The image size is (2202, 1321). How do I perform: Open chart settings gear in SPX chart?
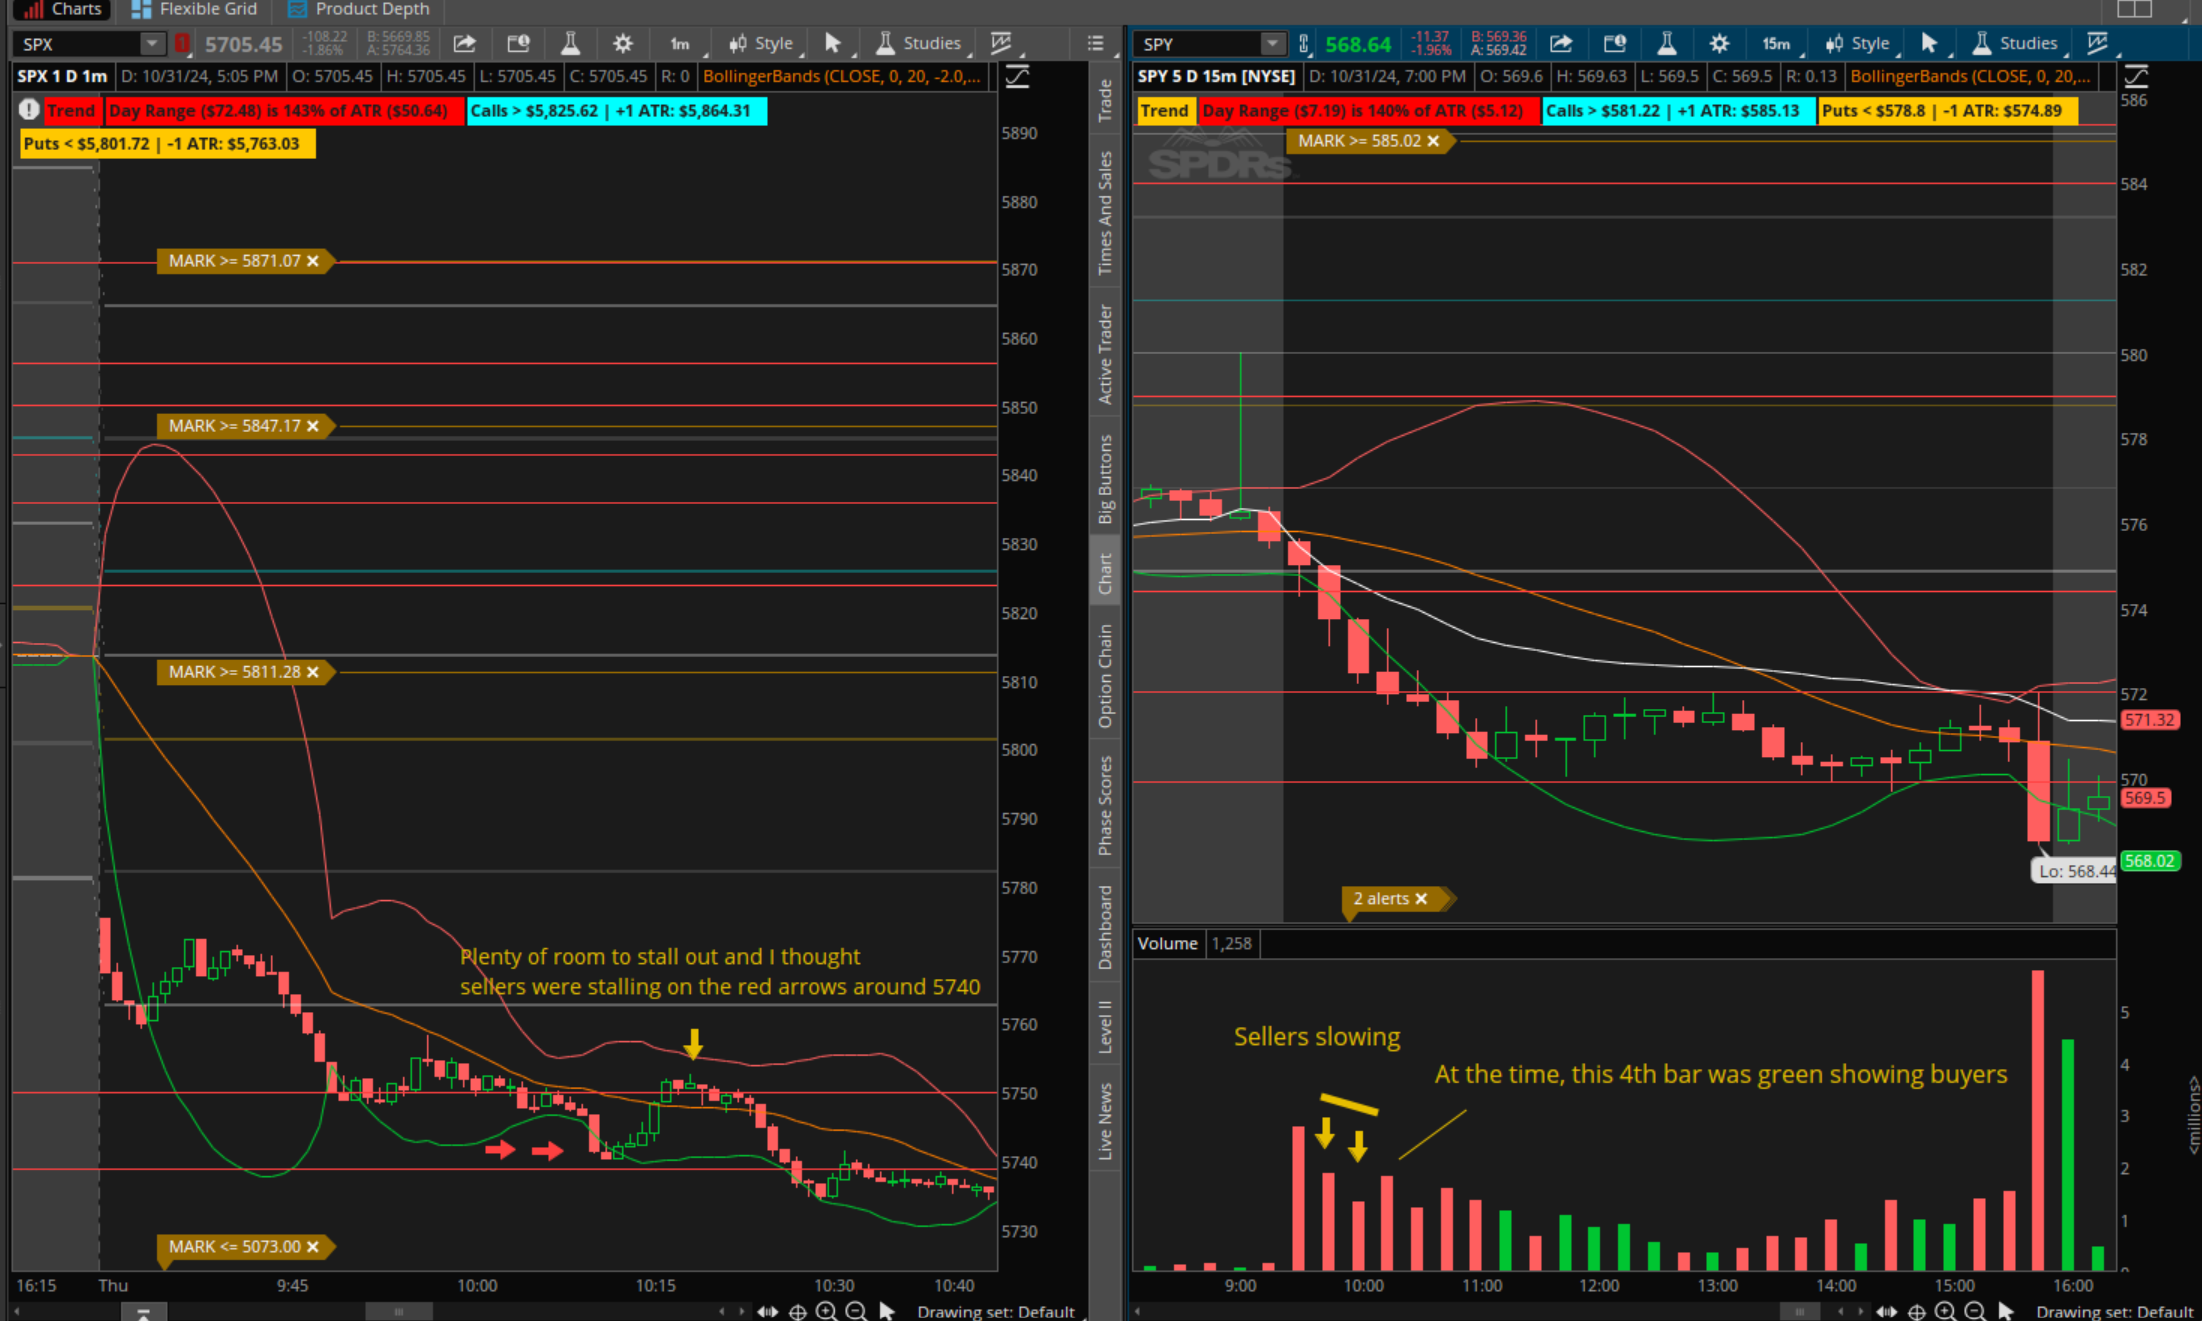622,43
